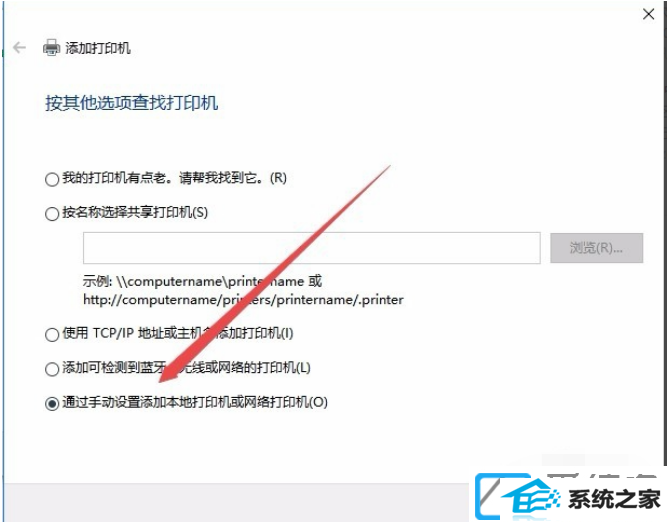Click the \\computername\printername example text
The image size is (669, 526).
pos(209,281)
